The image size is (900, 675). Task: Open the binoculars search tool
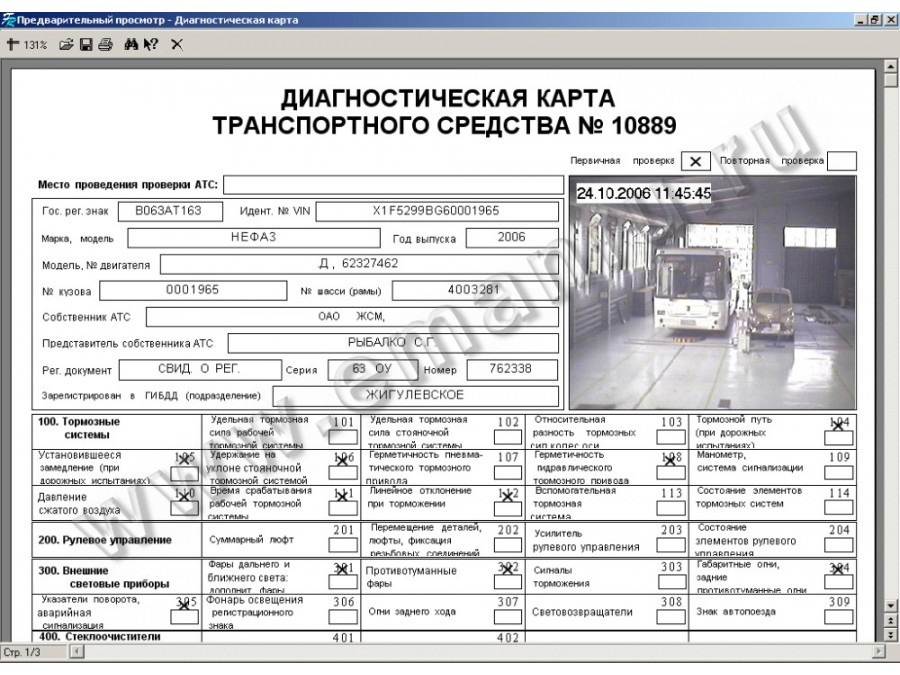tap(131, 44)
